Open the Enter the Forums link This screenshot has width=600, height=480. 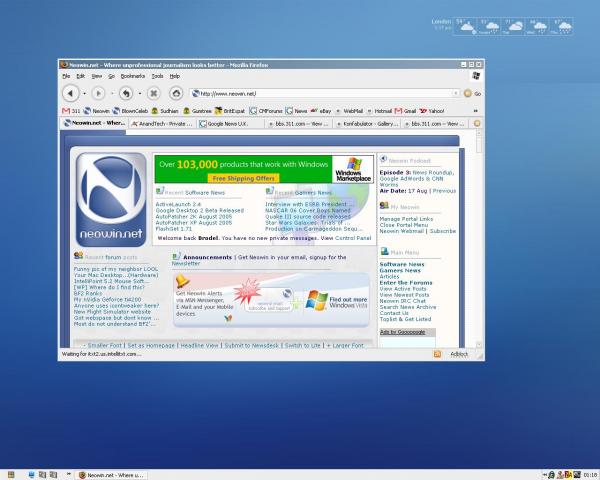(x=406, y=282)
